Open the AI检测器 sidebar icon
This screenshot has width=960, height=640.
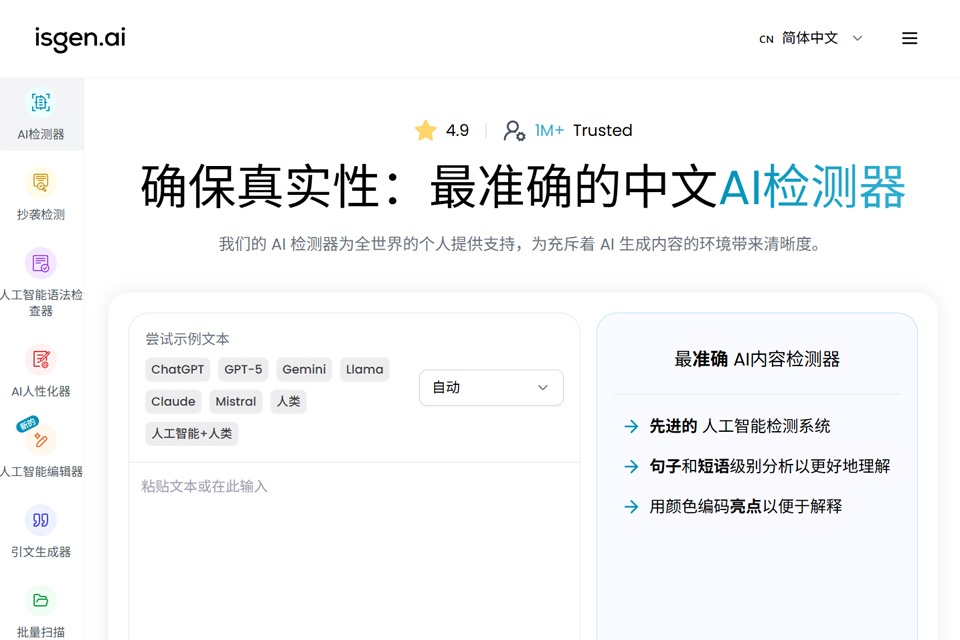click(40, 102)
